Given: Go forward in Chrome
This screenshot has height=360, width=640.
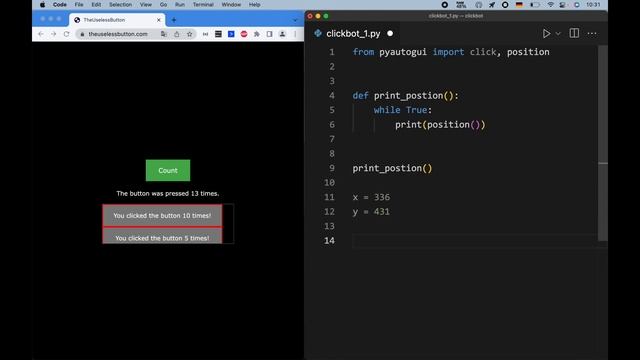Looking at the screenshot, I should click(x=53, y=34).
